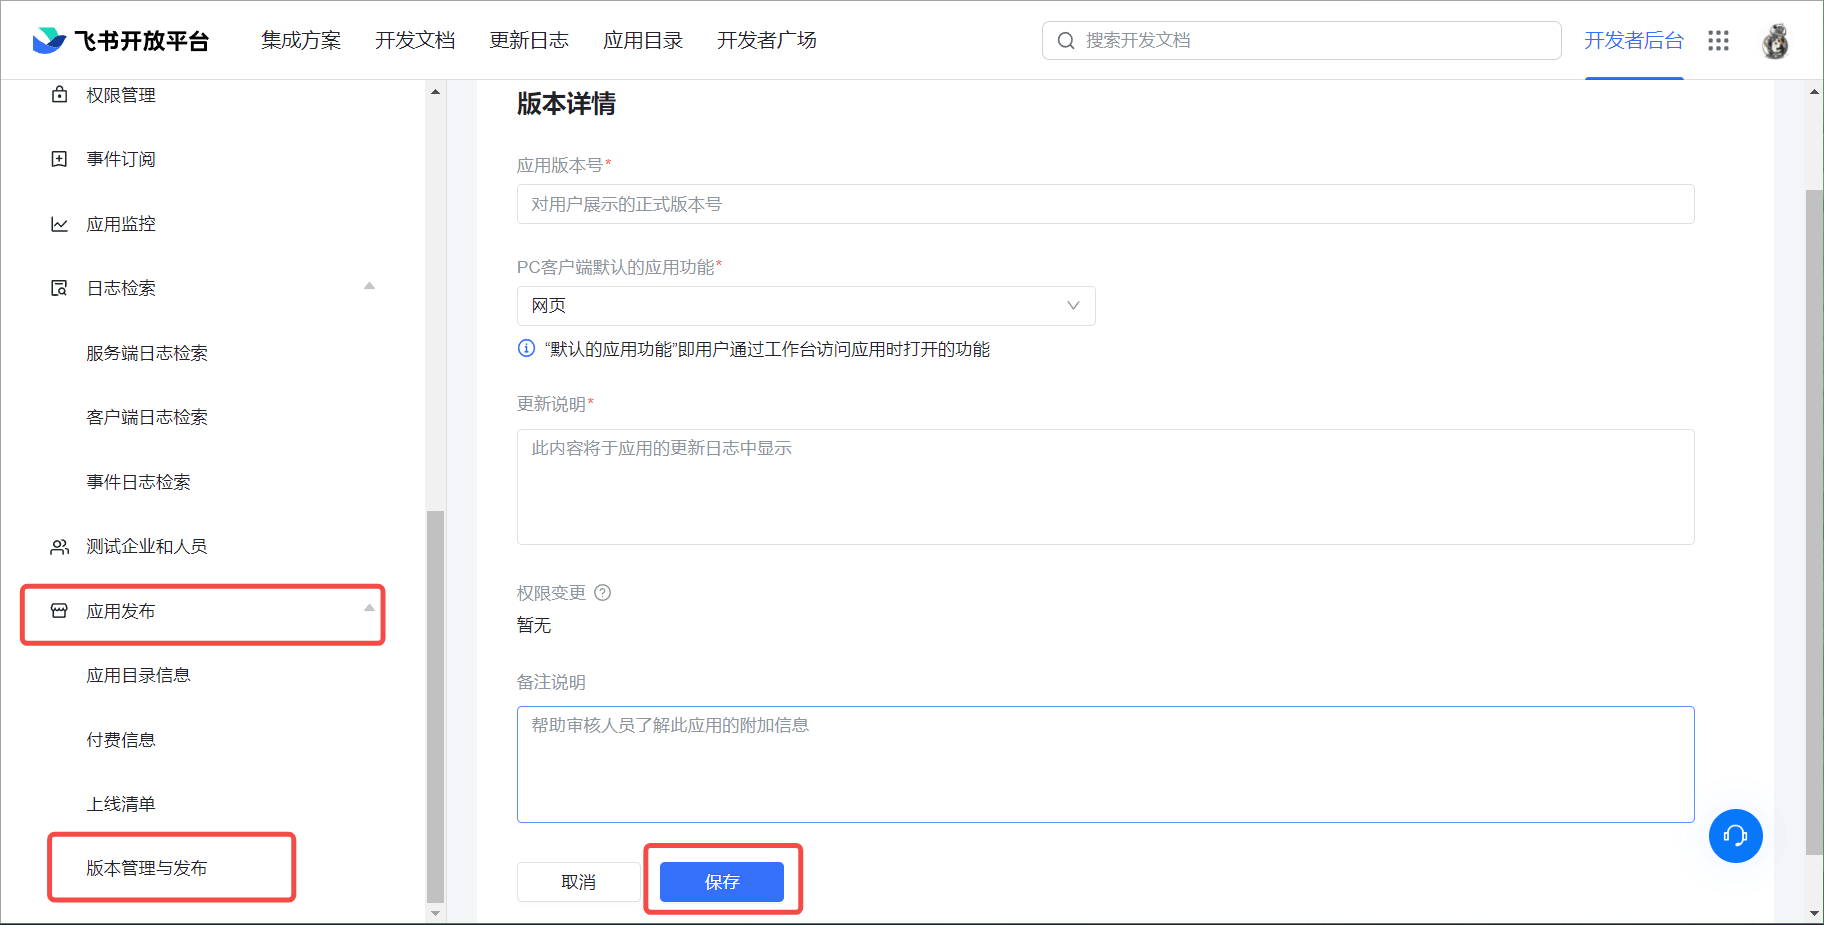Click the Feishu Open Platform logo
This screenshot has width=1824, height=925.
[120, 40]
